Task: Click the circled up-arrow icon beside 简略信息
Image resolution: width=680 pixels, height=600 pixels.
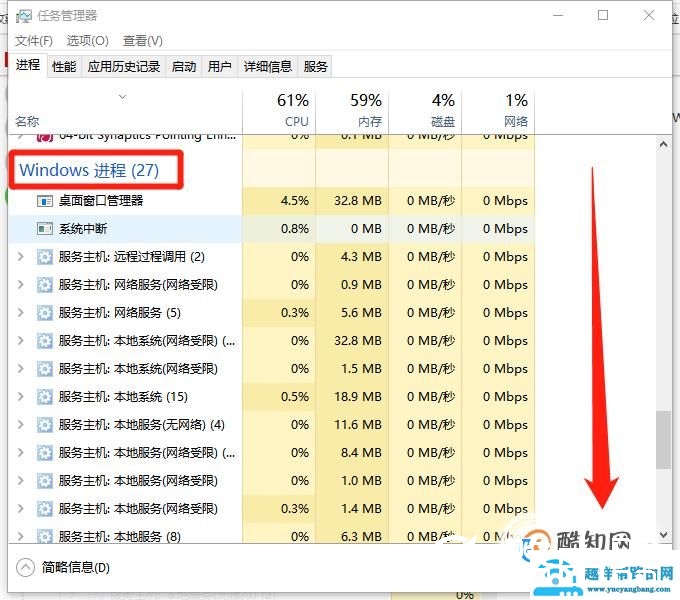Action: click(x=25, y=567)
